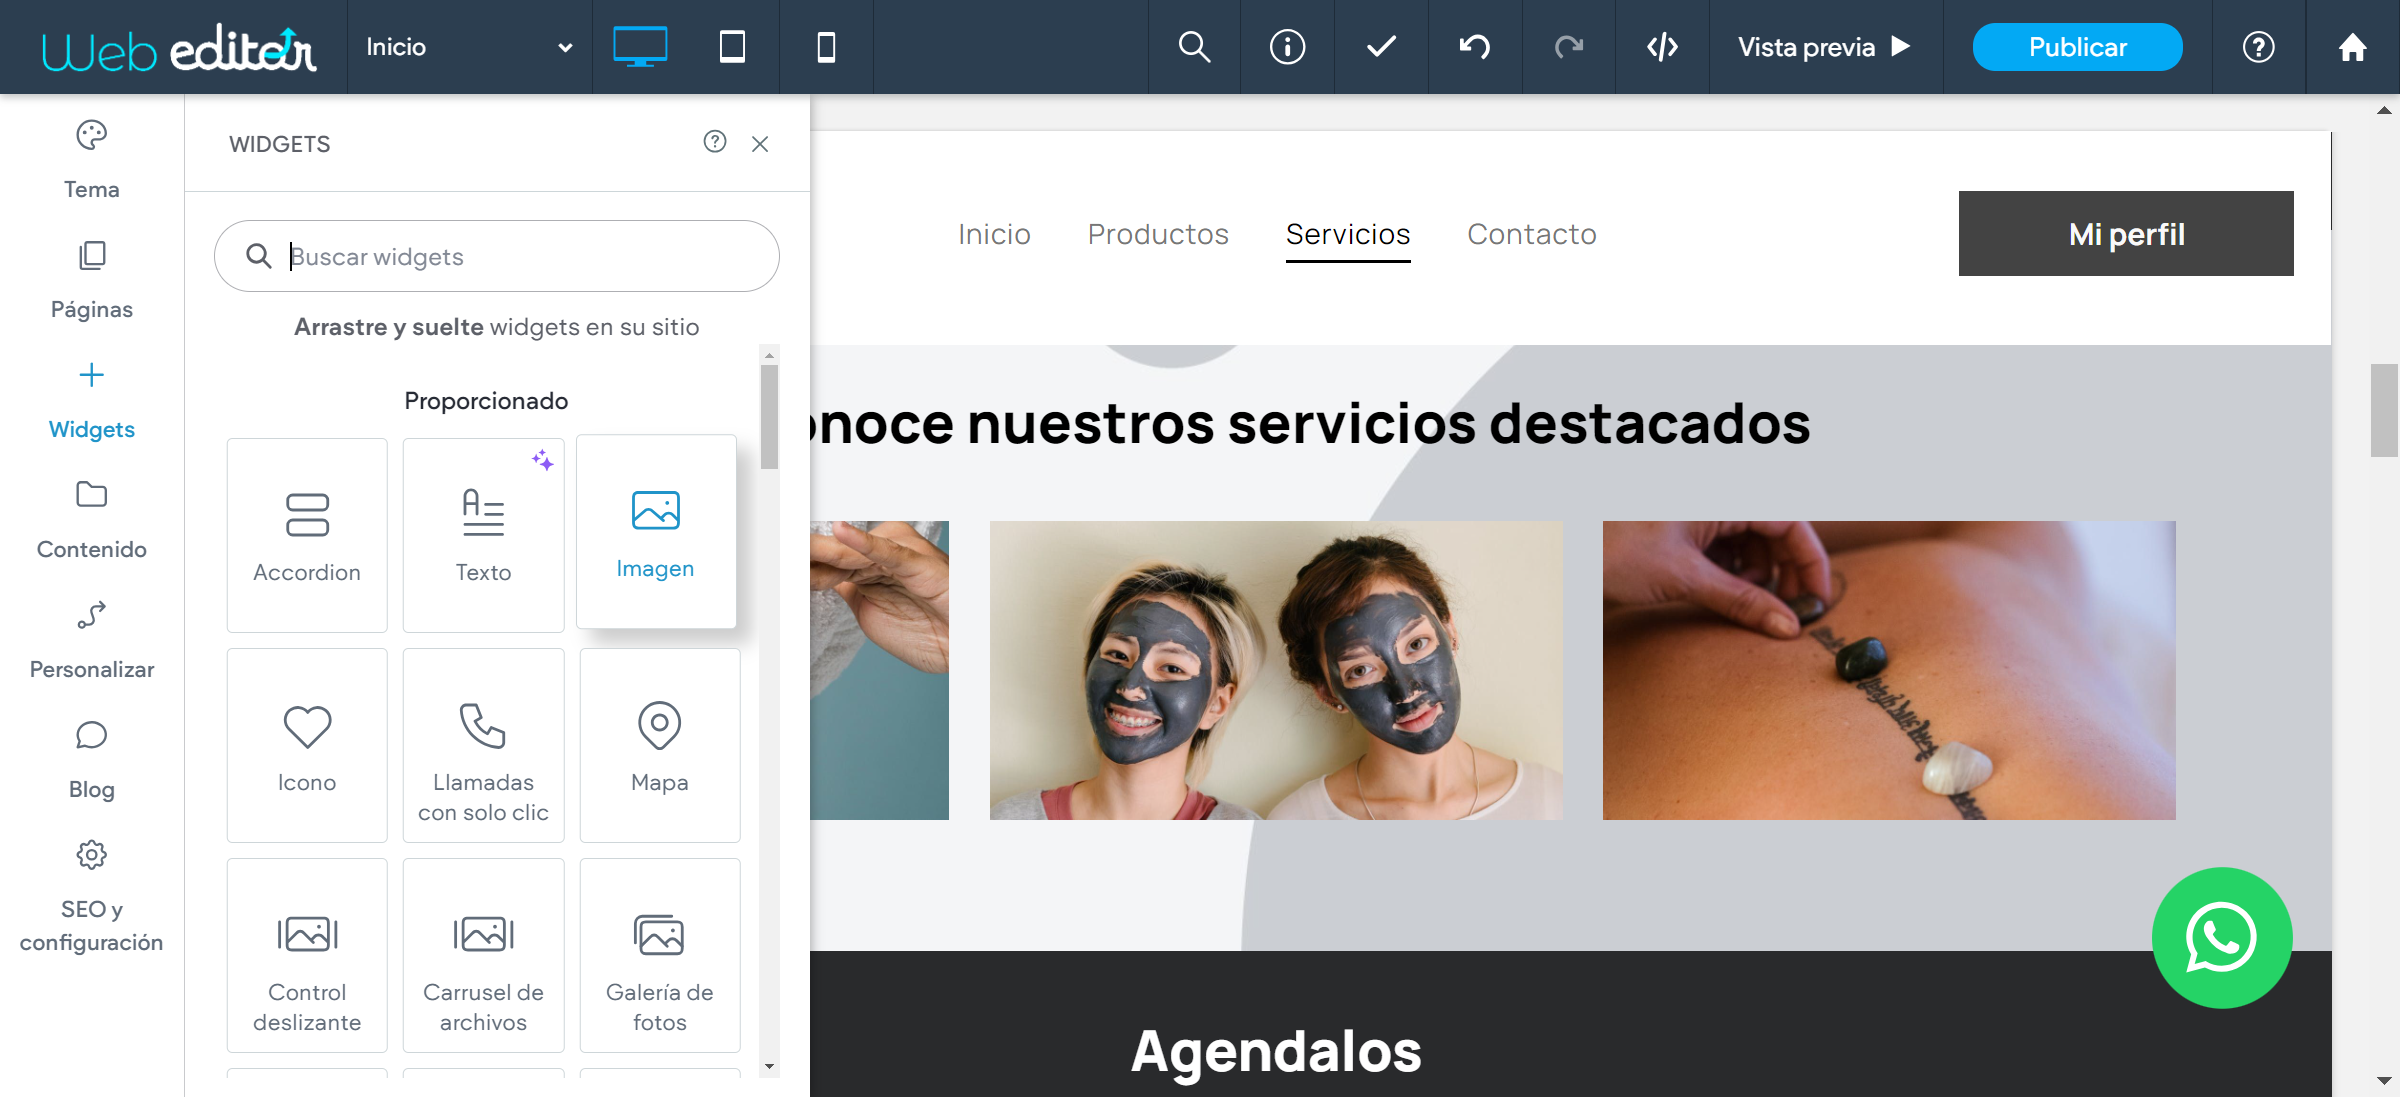Screen dimensions: 2400x1097
Task: Go to Servicios in the site navigation
Action: (x=1348, y=234)
